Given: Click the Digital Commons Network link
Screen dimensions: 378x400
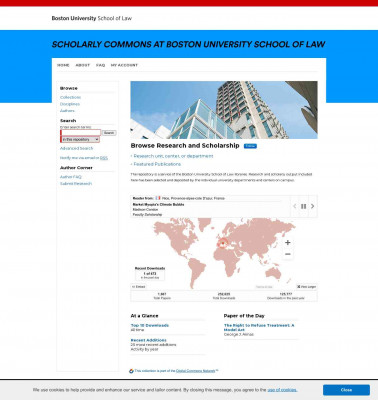Looking at the screenshot, I should pyautogui.click(x=196, y=371).
